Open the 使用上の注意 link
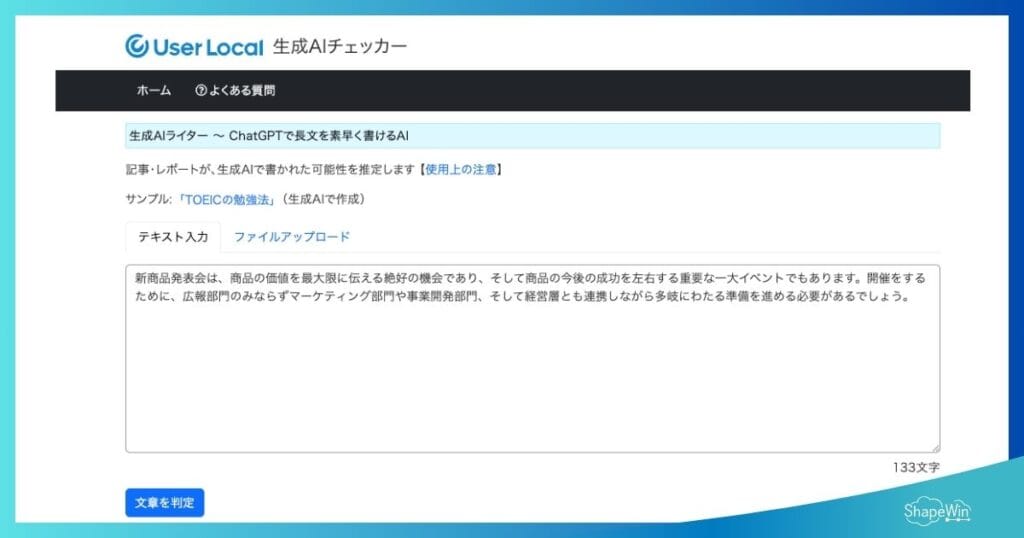The width and height of the screenshot is (1024, 538). [460, 169]
